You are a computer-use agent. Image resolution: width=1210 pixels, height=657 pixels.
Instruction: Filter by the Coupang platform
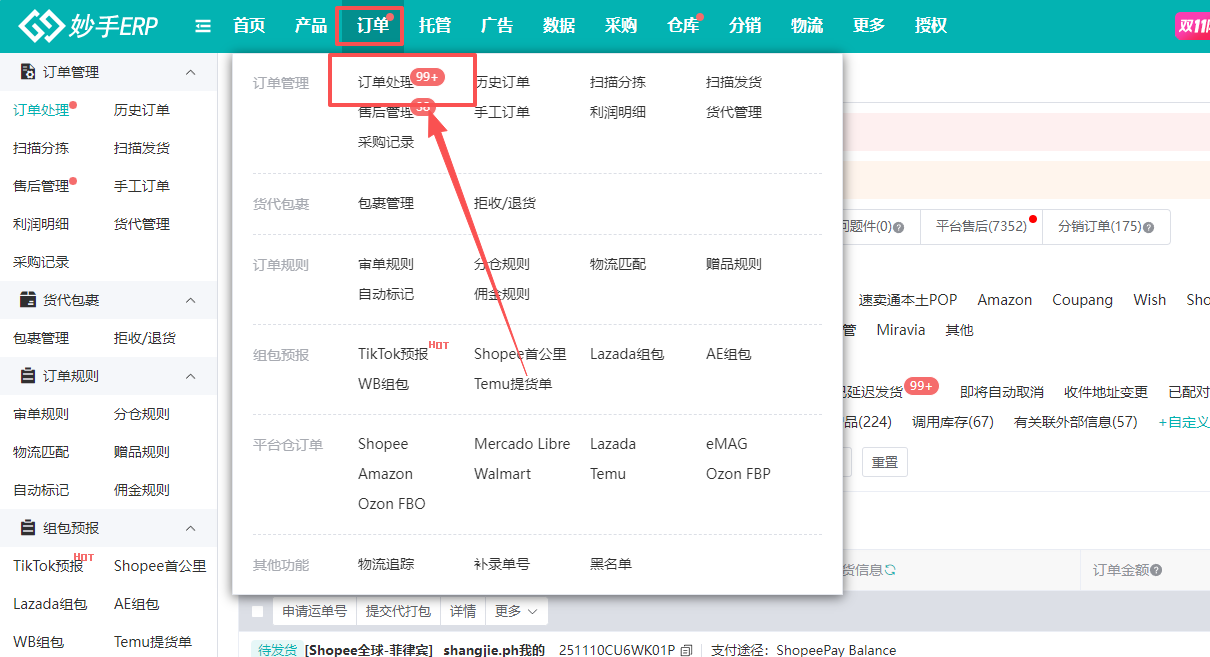coord(1082,300)
